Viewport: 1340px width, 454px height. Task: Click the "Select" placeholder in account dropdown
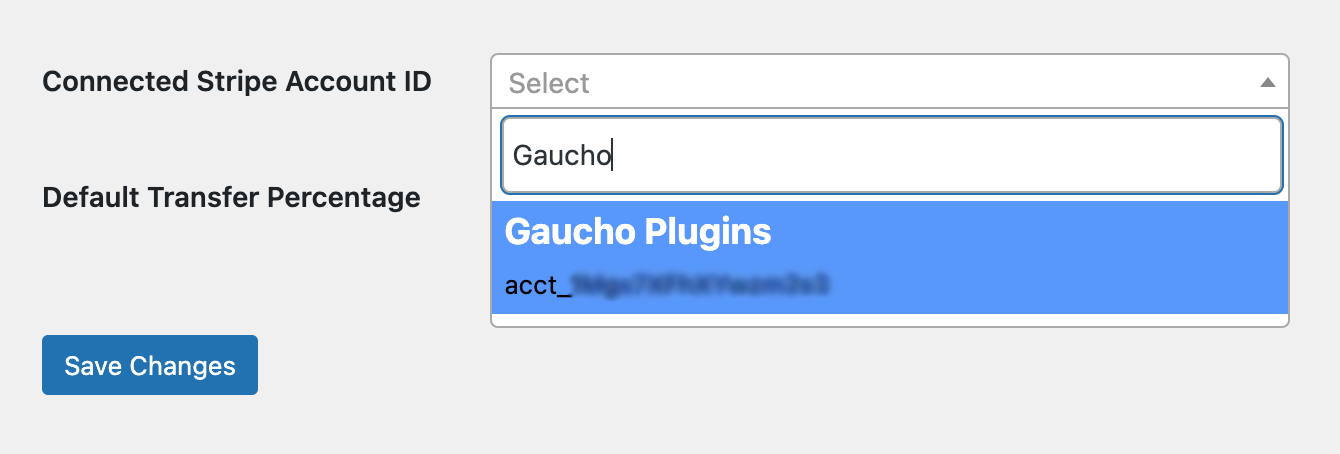[x=549, y=83]
